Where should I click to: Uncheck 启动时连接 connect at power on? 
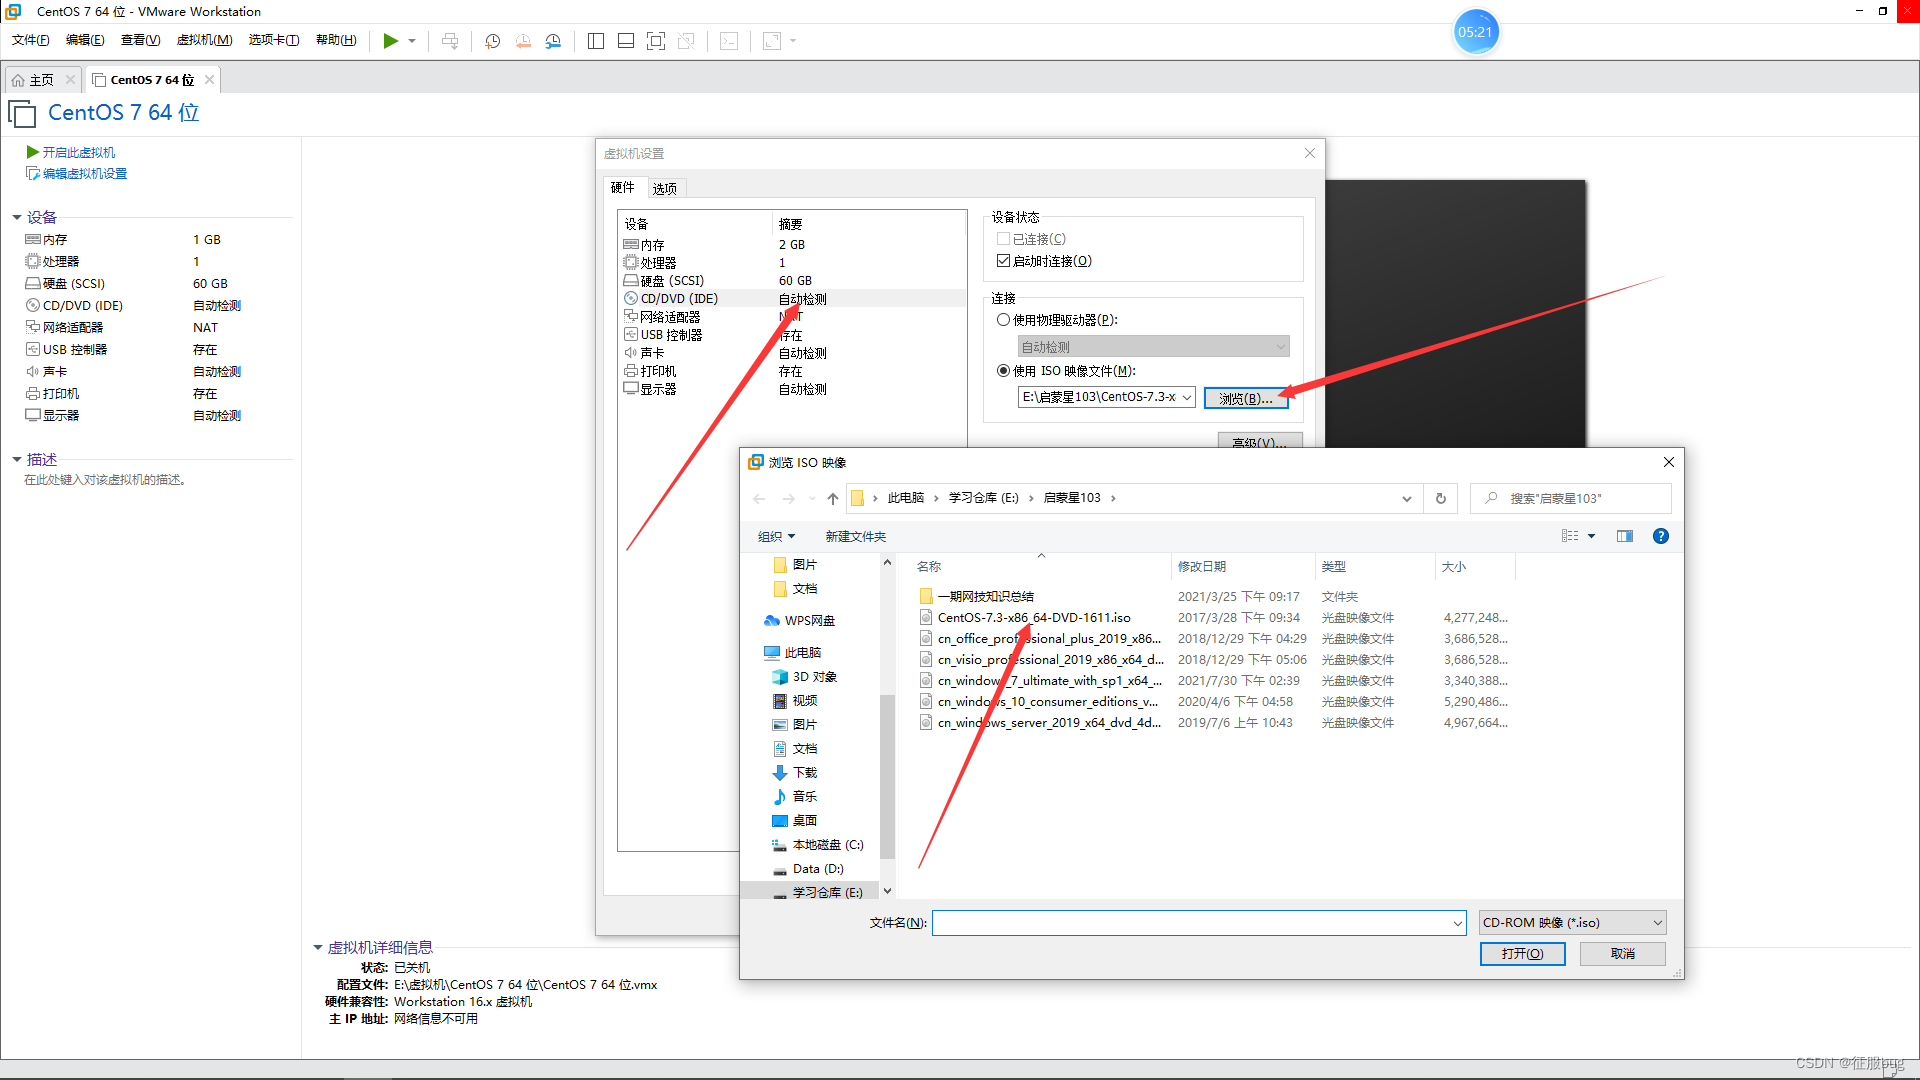[x=1003, y=261]
